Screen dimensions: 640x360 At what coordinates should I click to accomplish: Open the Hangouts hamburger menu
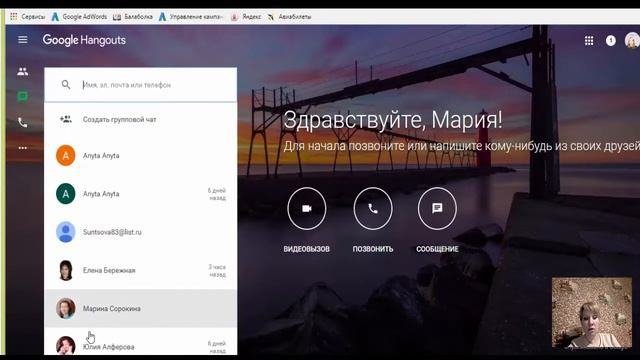(x=23, y=40)
